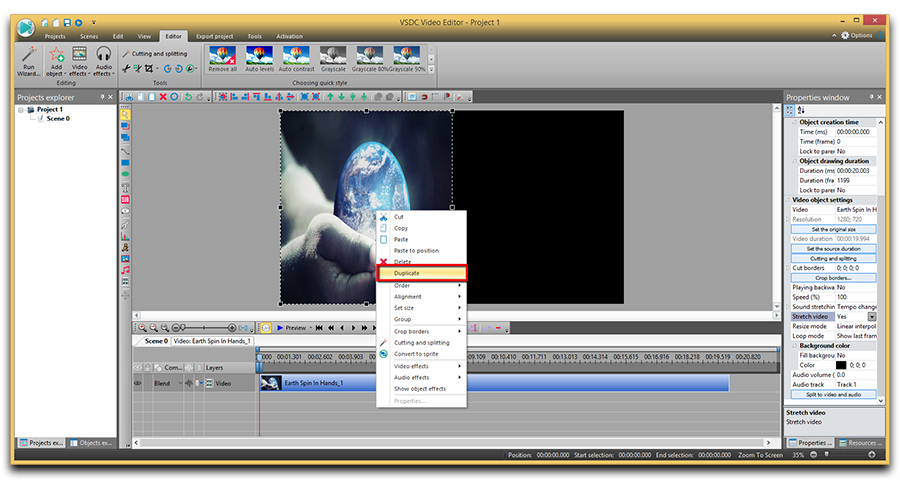Select the Scene 0 timeline tab

(x=156, y=341)
